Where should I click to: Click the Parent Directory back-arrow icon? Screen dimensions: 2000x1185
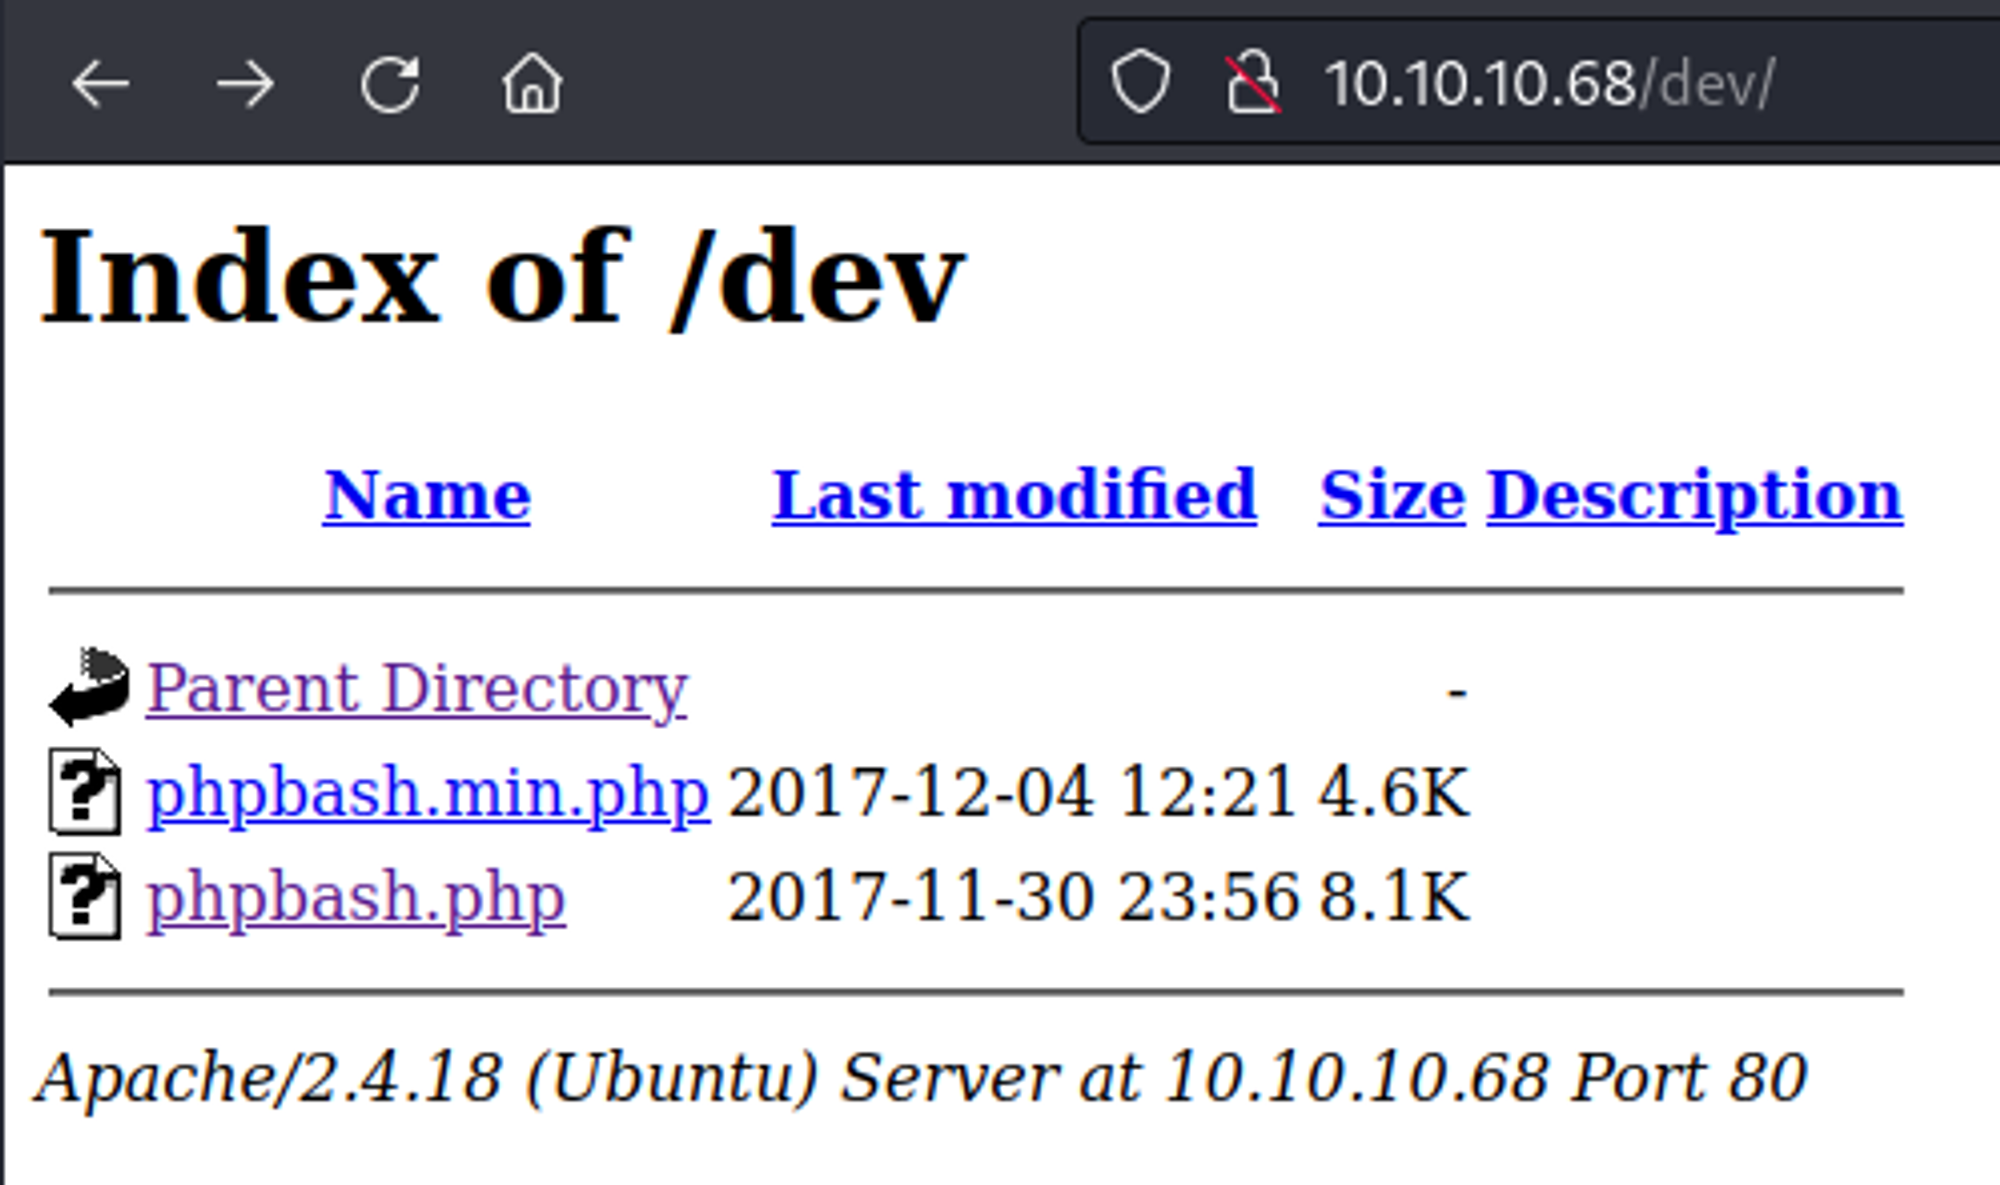coord(89,687)
